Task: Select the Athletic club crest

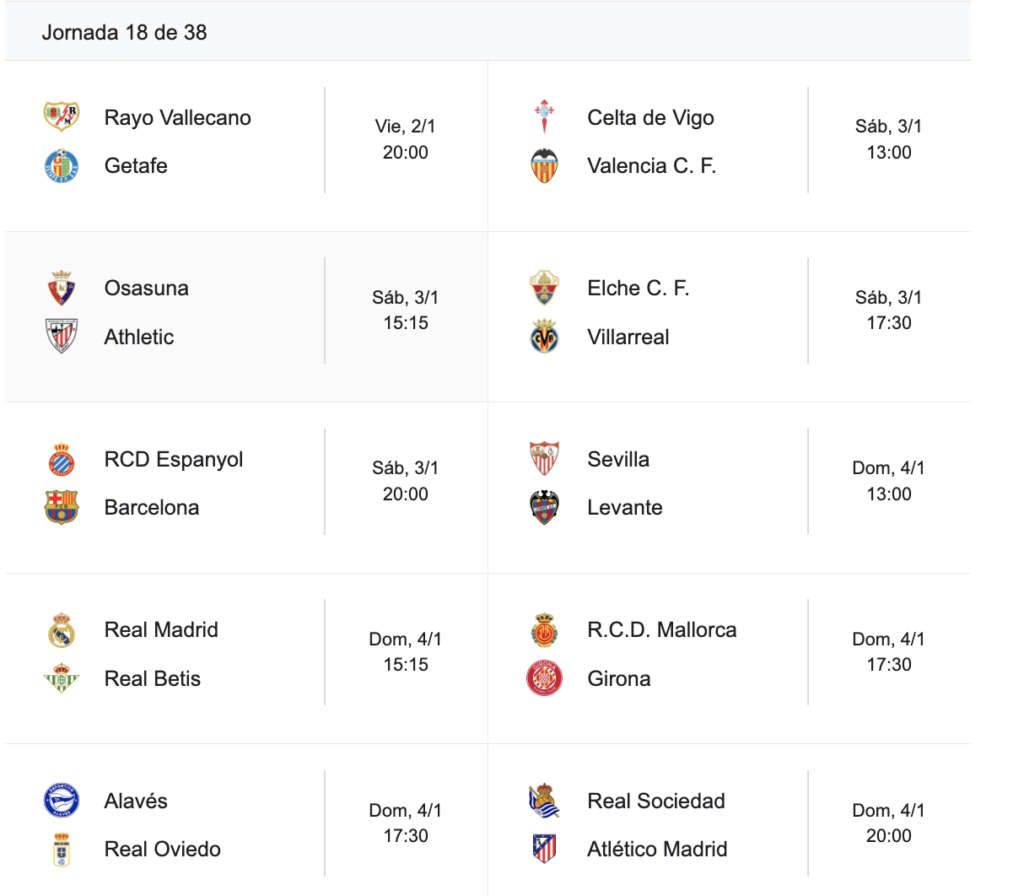Action: (x=61, y=336)
